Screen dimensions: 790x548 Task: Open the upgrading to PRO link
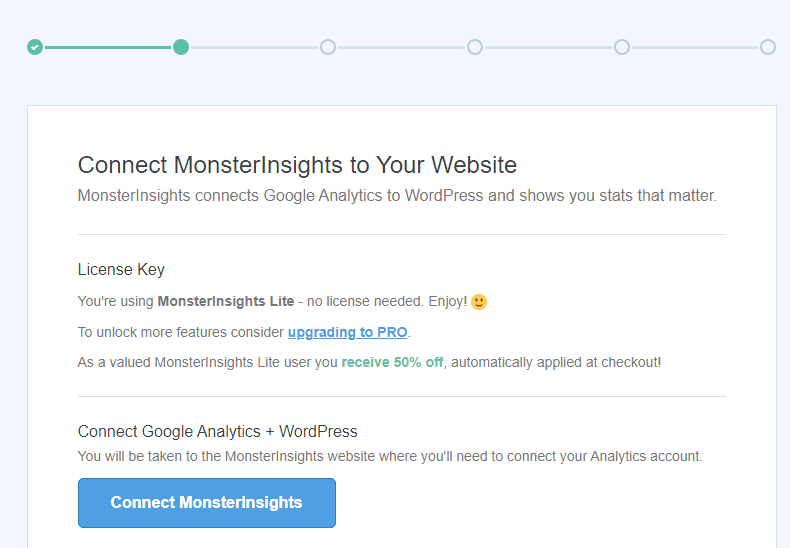coord(348,332)
